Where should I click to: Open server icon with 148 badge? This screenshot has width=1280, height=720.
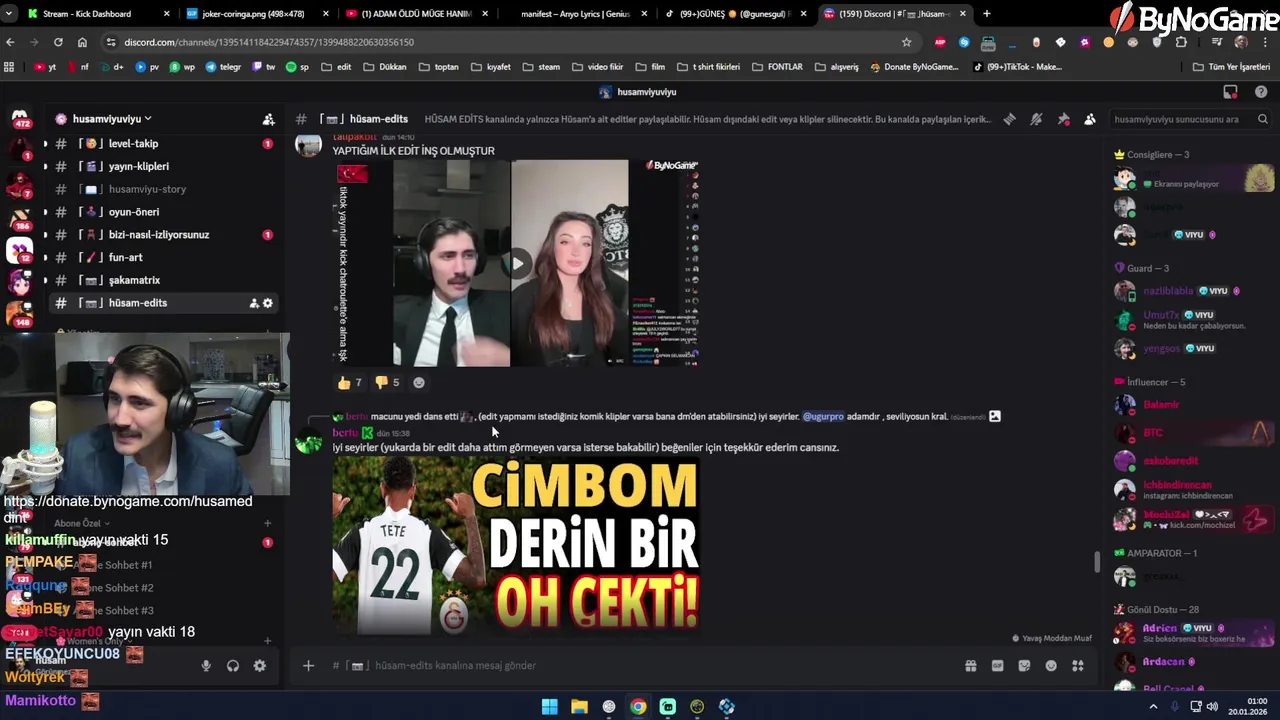tap(20, 314)
